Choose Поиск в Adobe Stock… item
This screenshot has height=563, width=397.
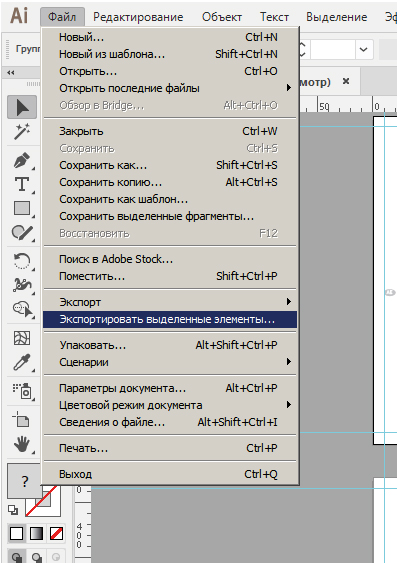pos(170,259)
